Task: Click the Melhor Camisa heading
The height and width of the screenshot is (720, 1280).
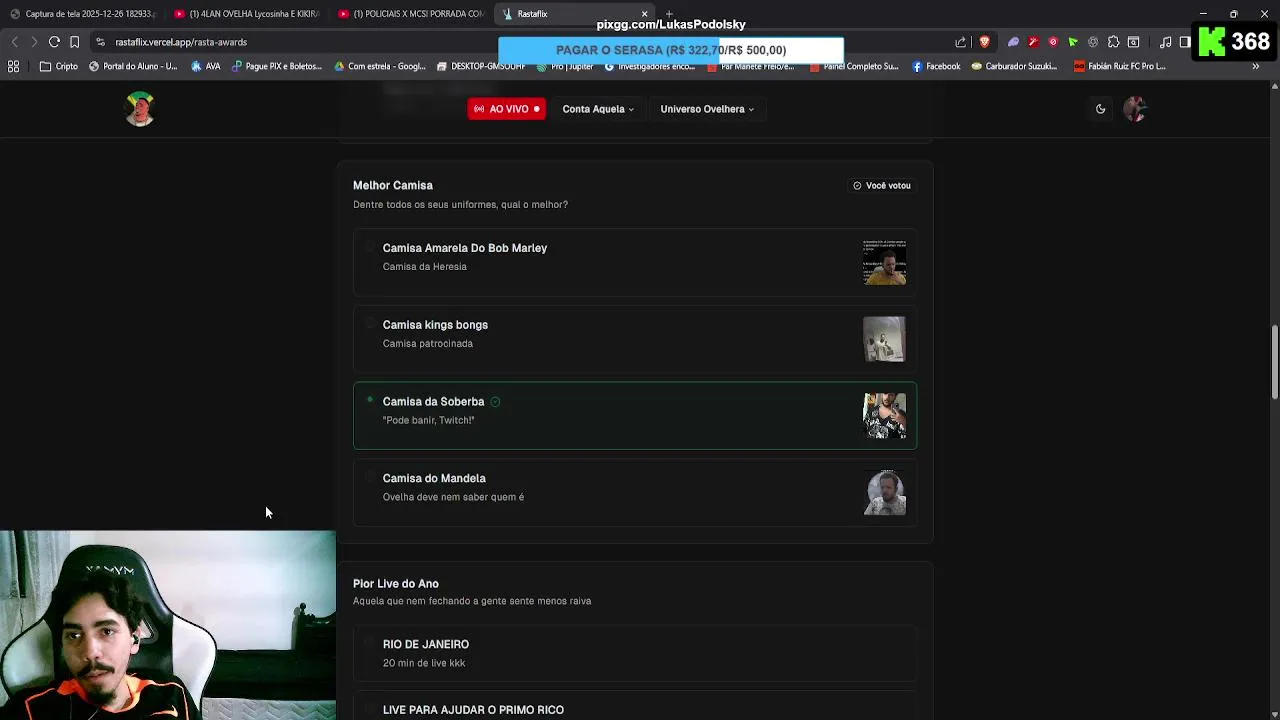Action: point(393,185)
